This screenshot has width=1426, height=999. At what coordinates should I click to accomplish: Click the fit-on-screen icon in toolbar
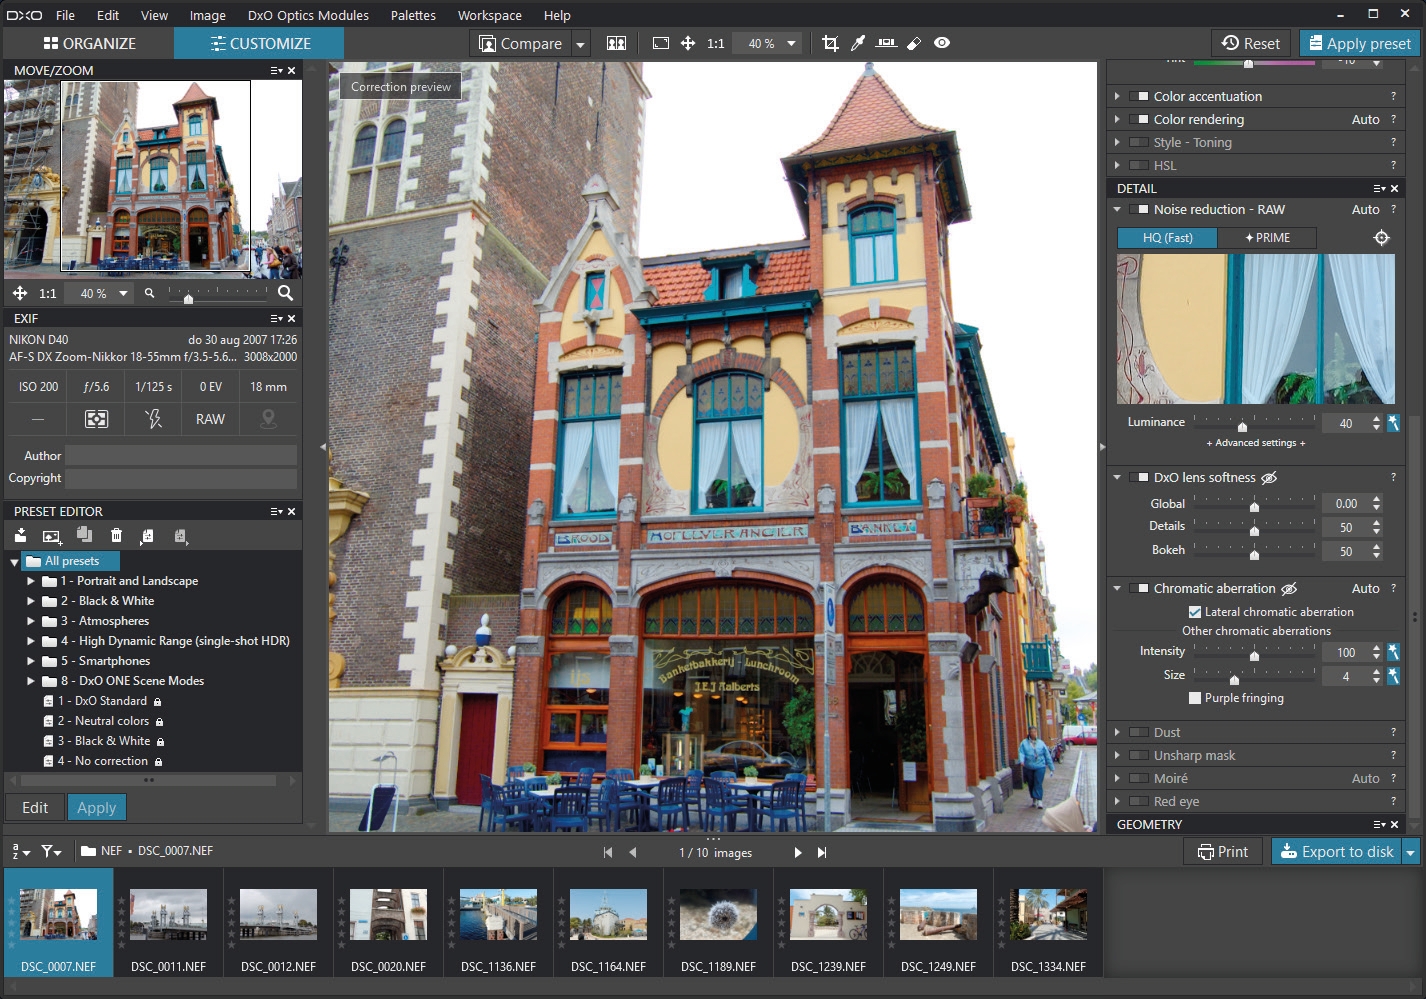[660, 43]
